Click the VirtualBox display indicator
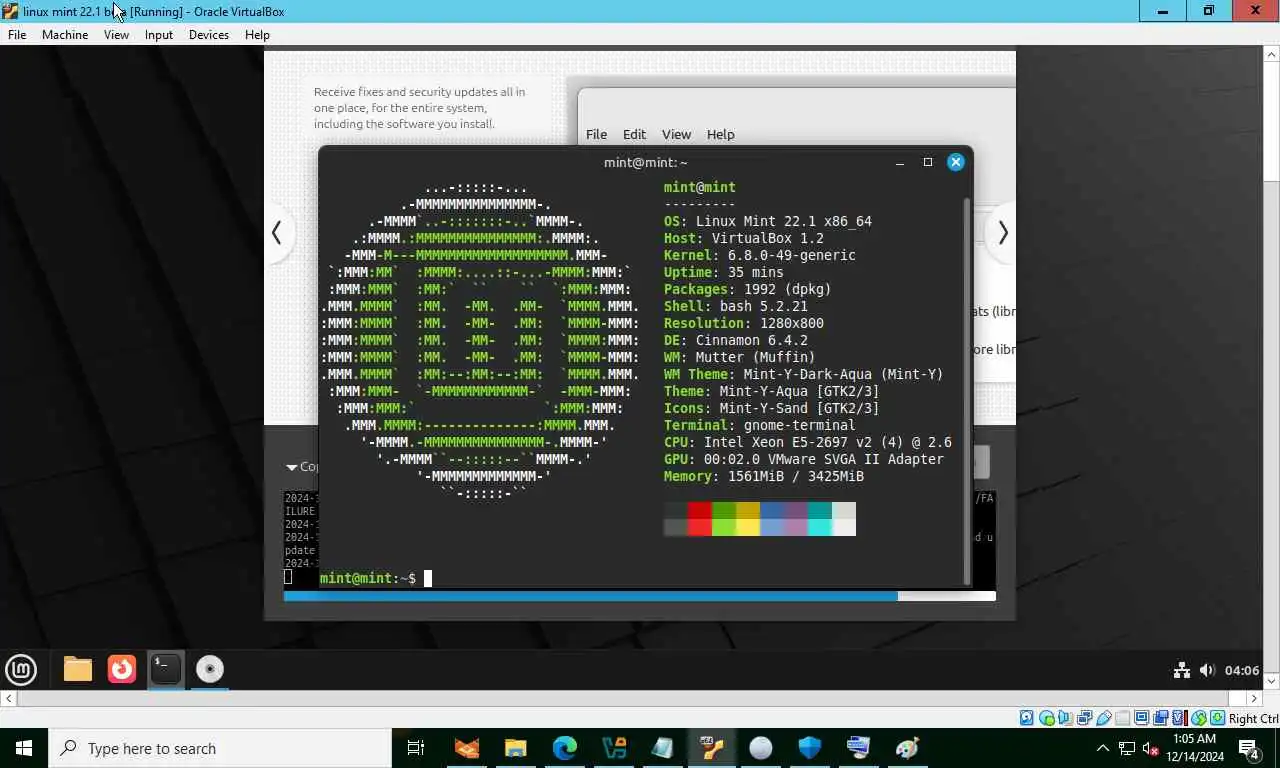This screenshot has height=768, width=1280. coord(1142,718)
